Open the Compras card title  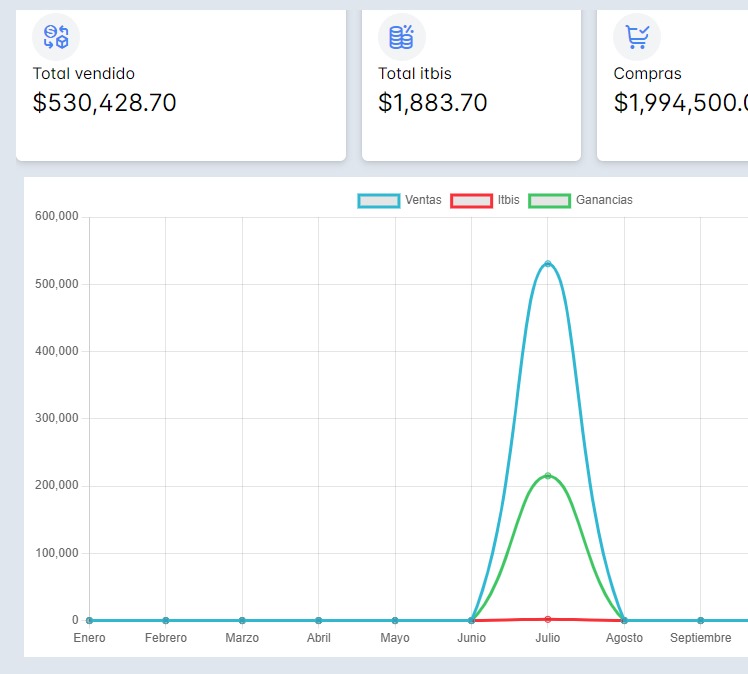click(647, 73)
